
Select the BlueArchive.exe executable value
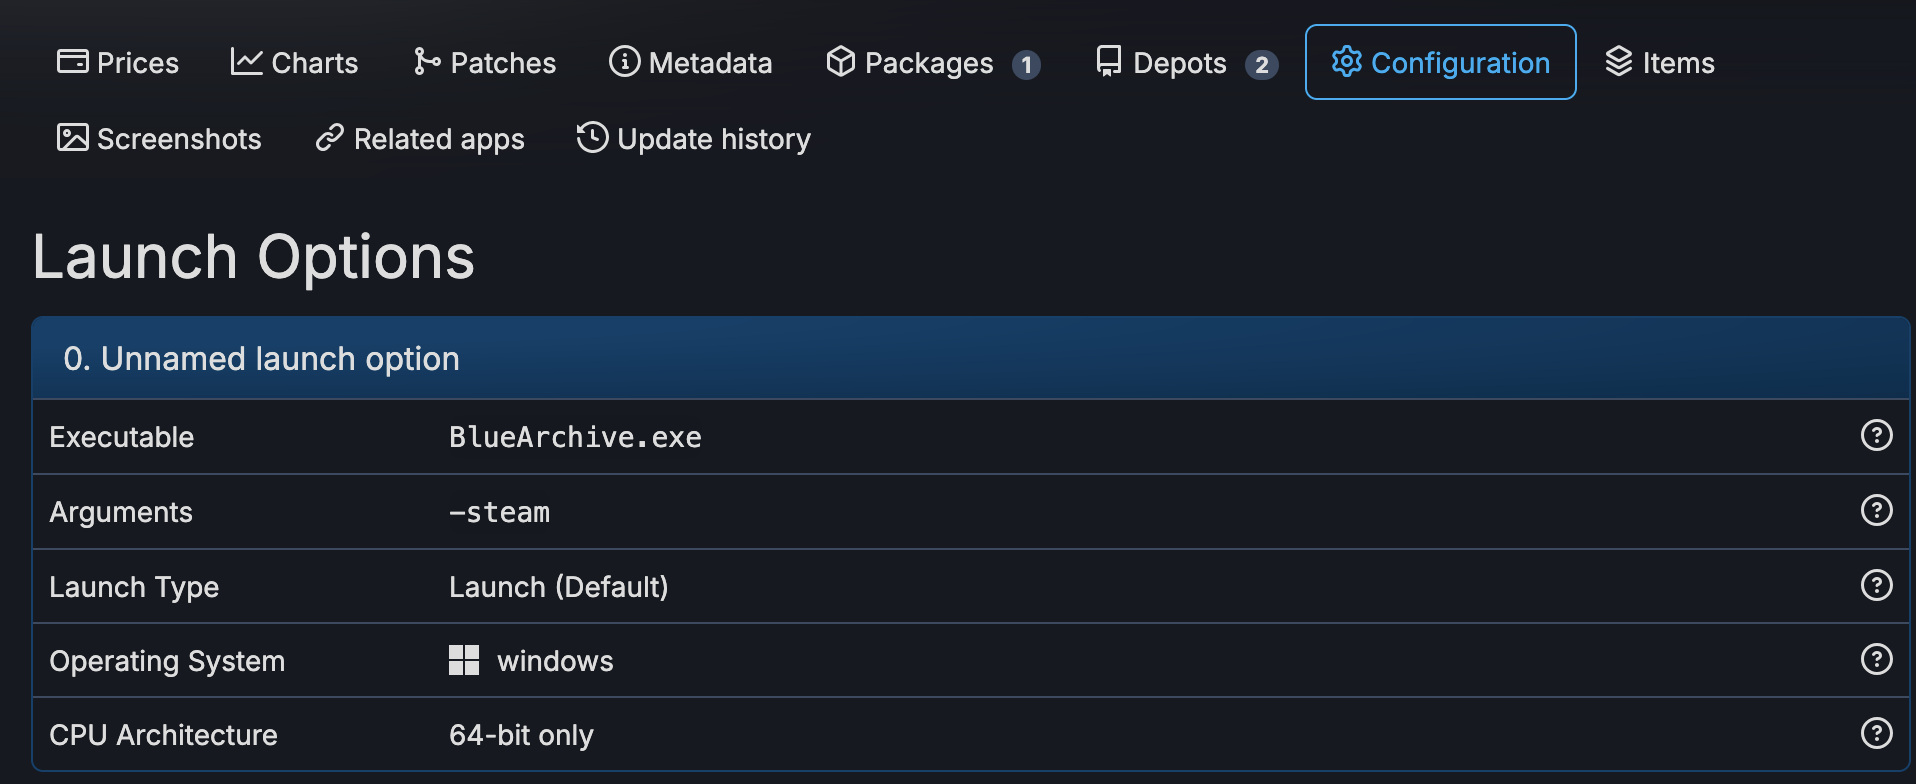[575, 437]
